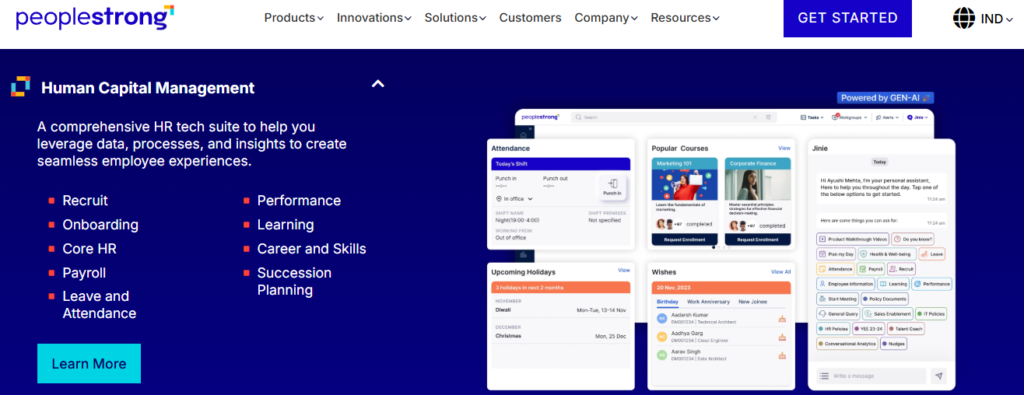Click the send arrow icon in Jinie chat
Screen dimensions: 1024x395
(938, 376)
